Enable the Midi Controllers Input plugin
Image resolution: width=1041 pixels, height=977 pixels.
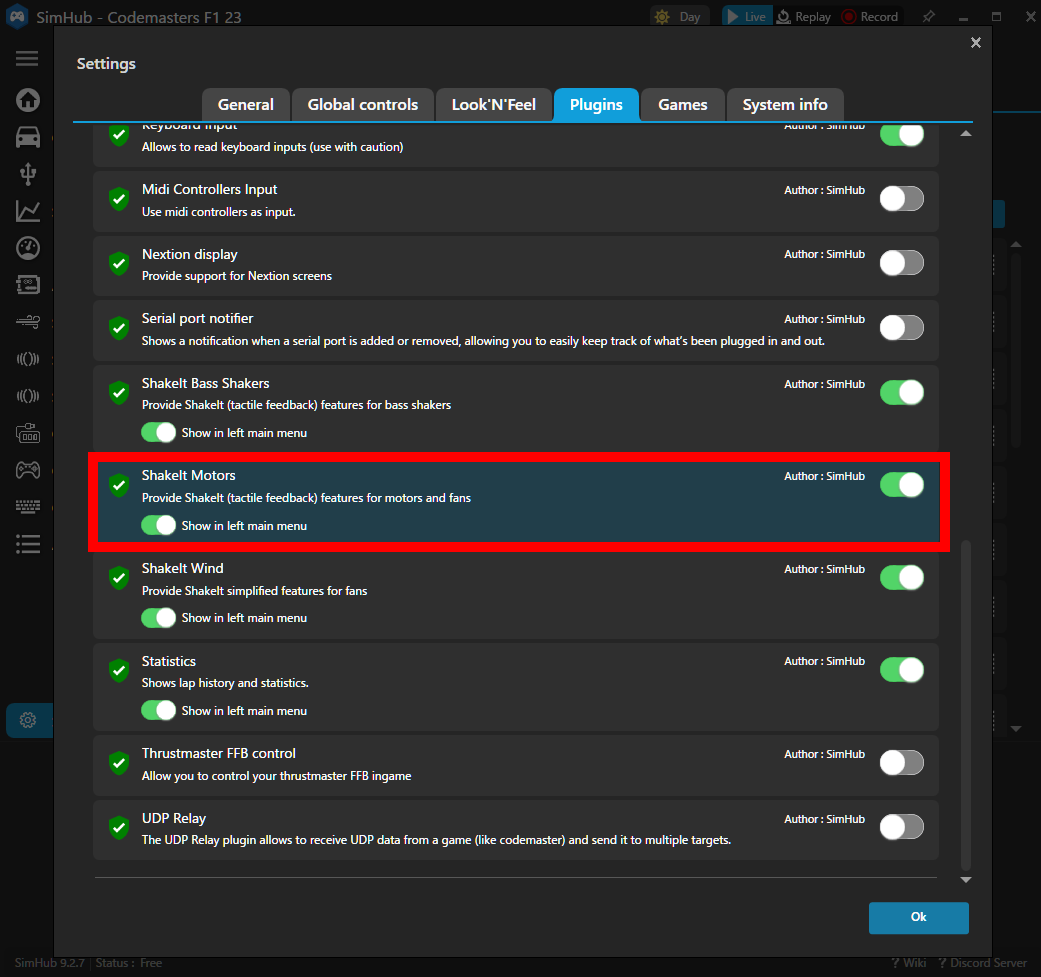pos(902,198)
